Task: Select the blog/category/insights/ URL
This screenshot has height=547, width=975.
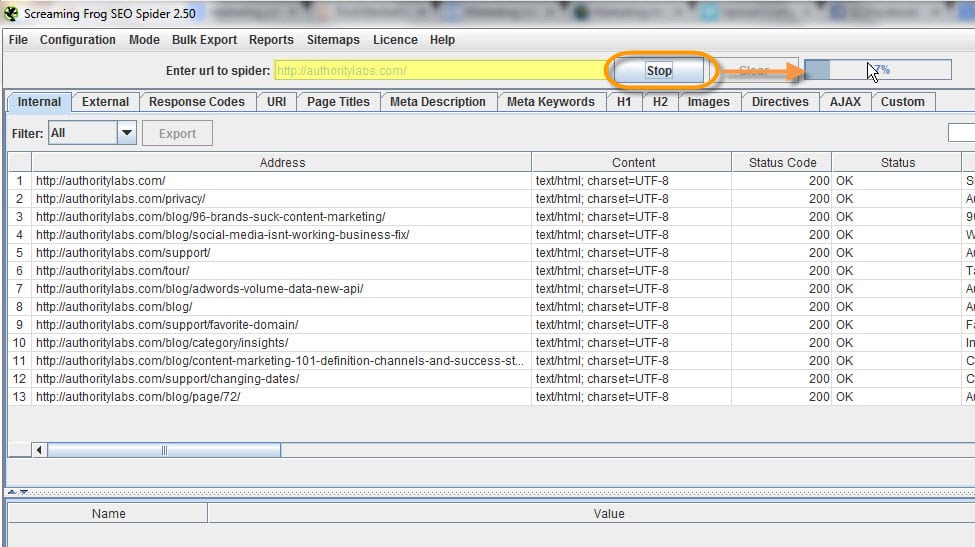Action: (x=162, y=343)
